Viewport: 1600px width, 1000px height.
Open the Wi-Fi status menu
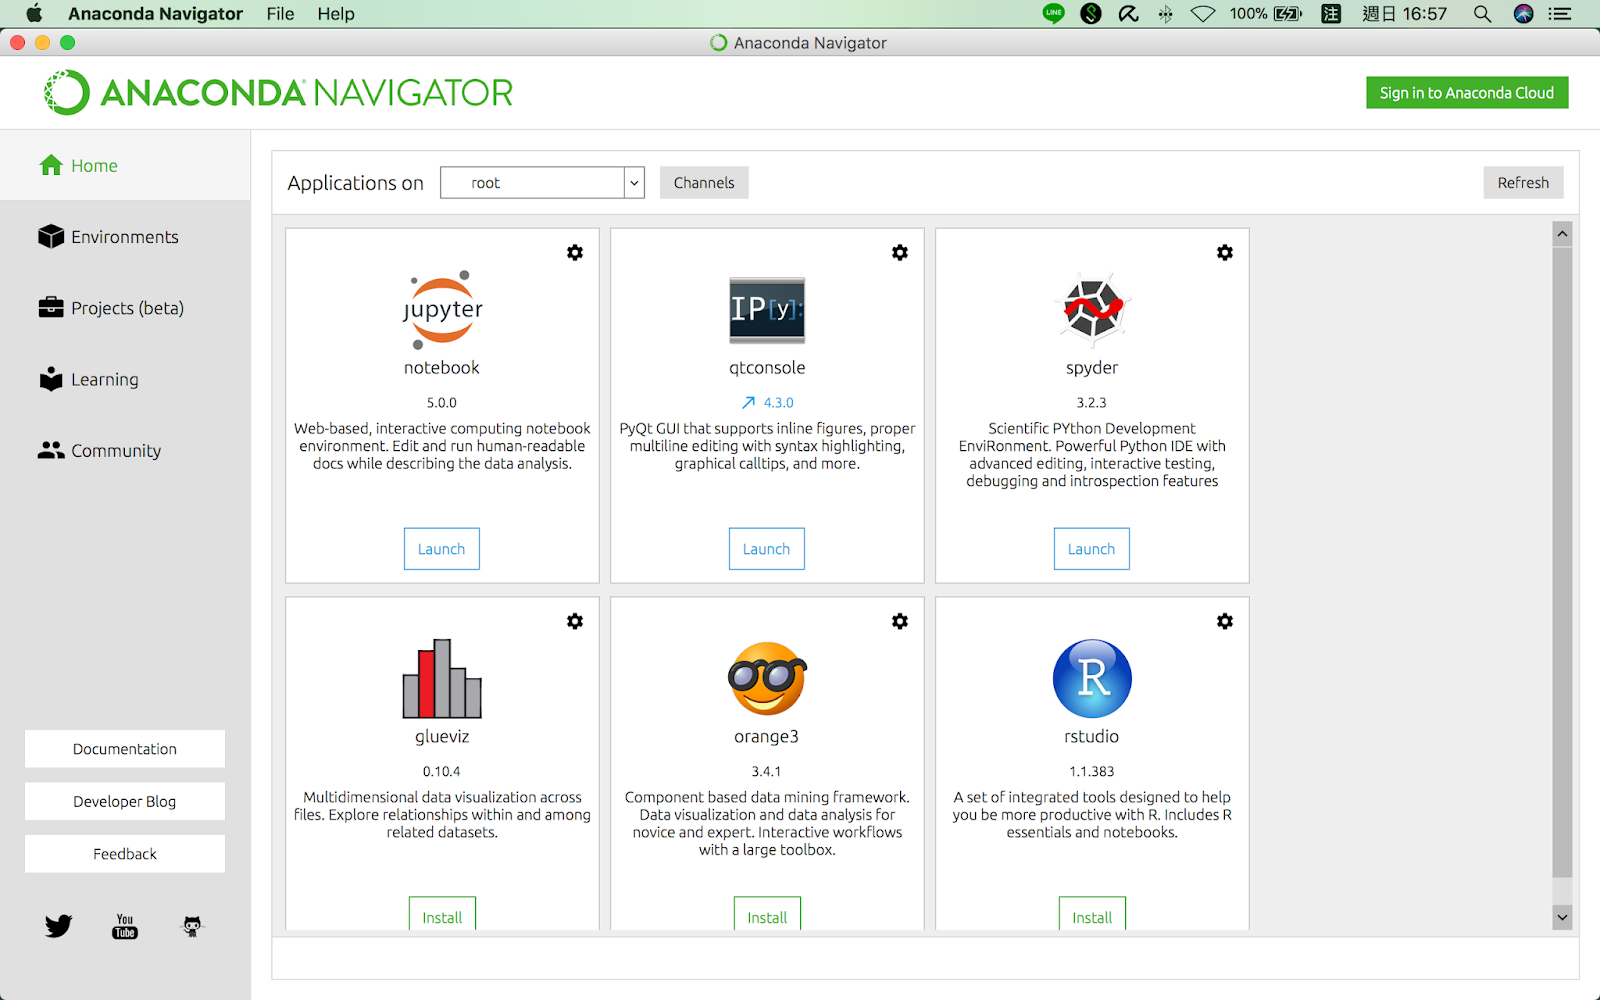(x=1203, y=14)
